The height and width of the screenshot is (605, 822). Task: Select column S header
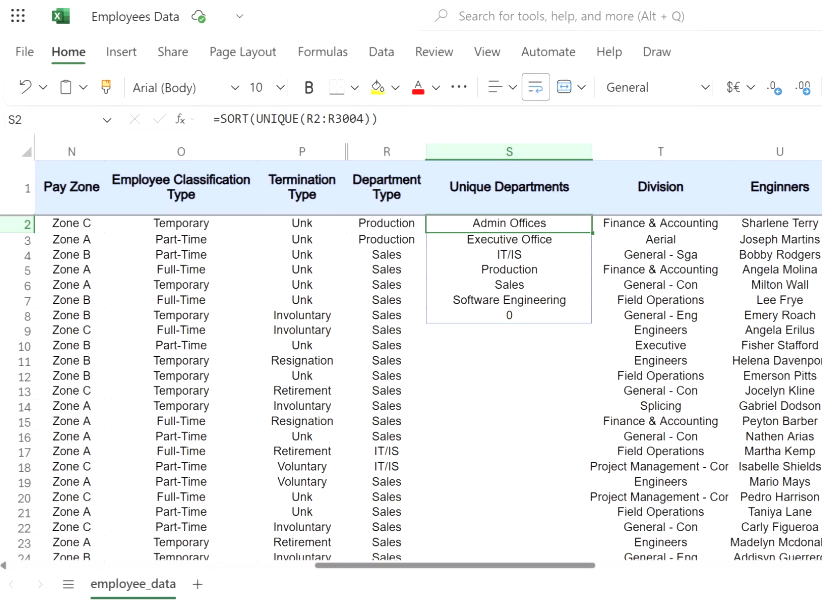pos(509,152)
